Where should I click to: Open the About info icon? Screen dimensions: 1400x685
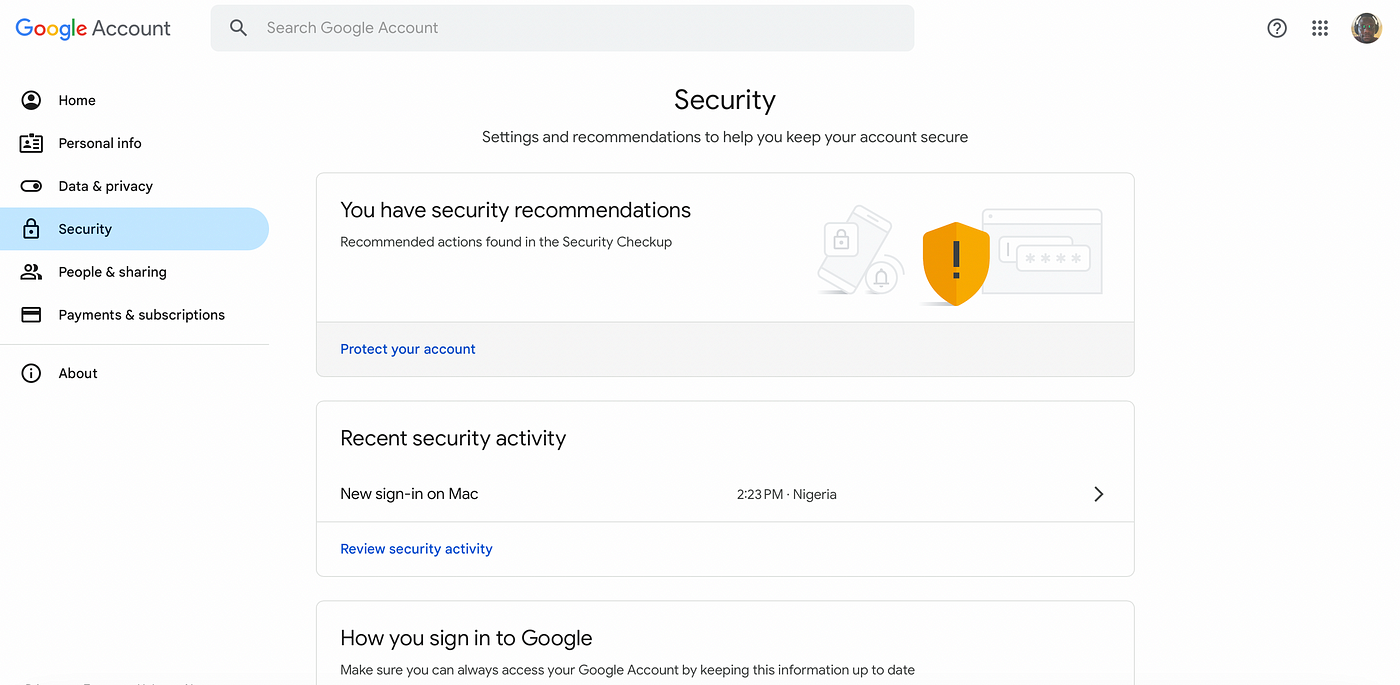(x=31, y=373)
